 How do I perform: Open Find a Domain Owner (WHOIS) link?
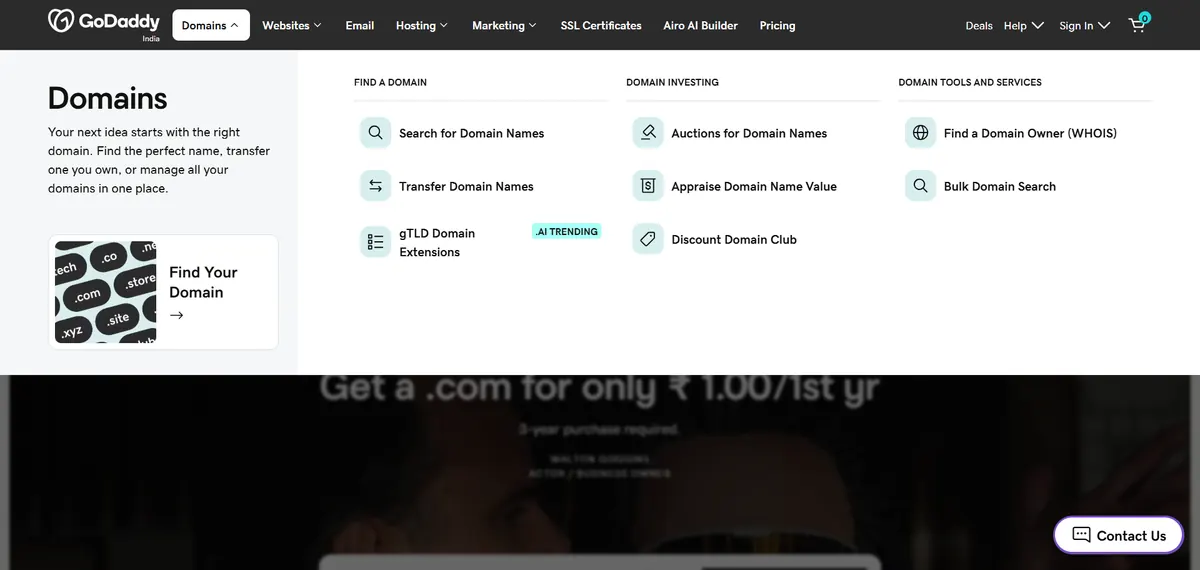(1030, 133)
